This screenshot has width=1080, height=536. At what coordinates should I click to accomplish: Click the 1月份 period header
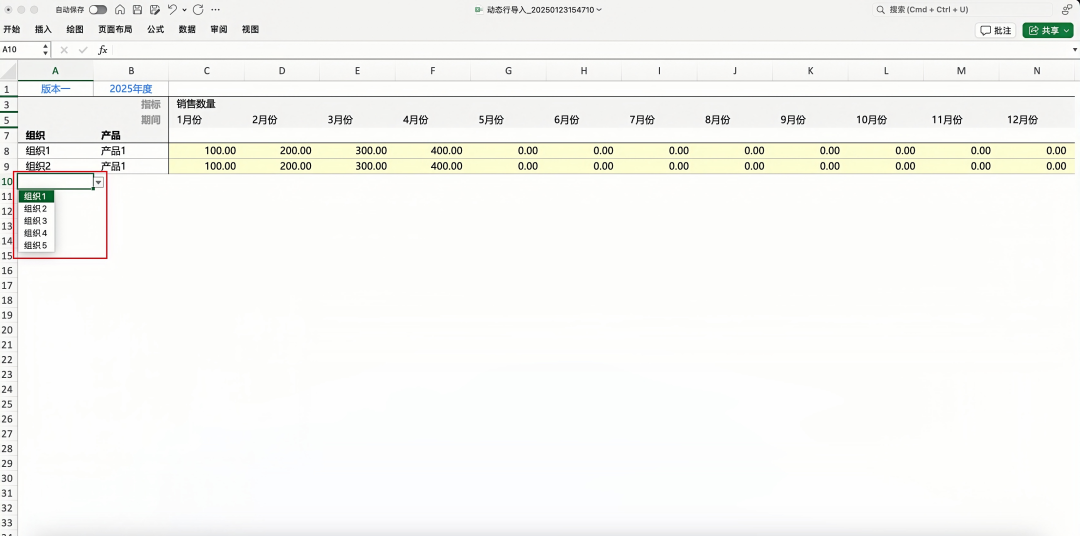click(x=189, y=119)
